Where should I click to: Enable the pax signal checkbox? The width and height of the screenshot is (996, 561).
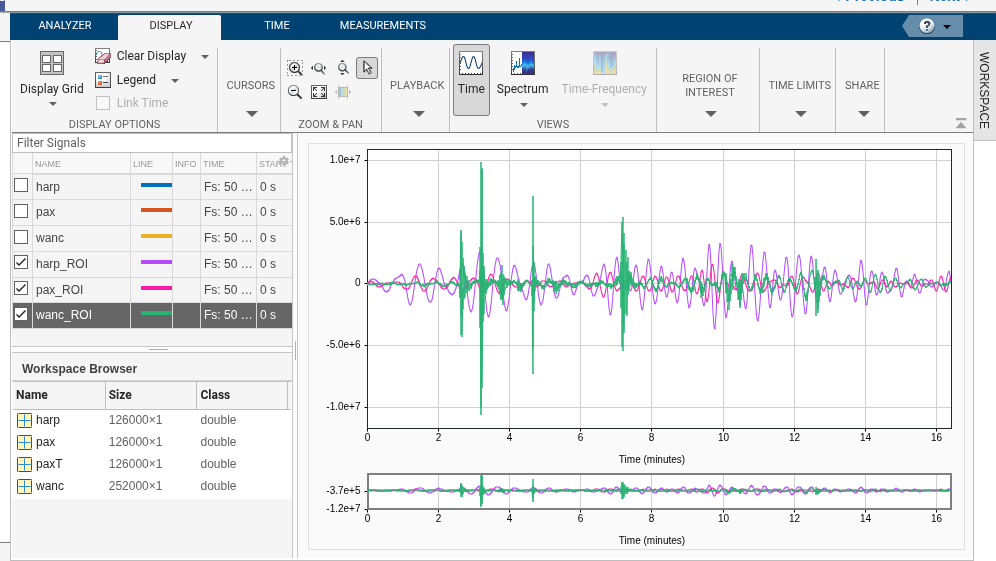tap(21, 211)
